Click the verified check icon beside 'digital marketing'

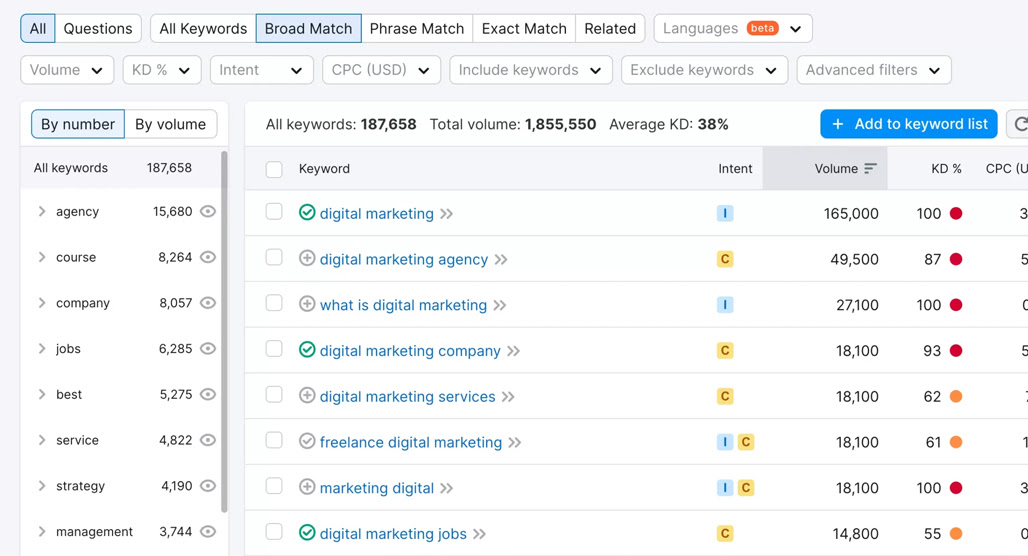coord(307,212)
